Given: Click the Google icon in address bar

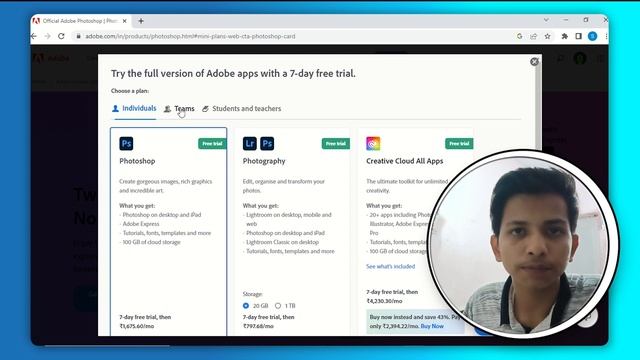Looking at the screenshot, I should coord(520,36).
